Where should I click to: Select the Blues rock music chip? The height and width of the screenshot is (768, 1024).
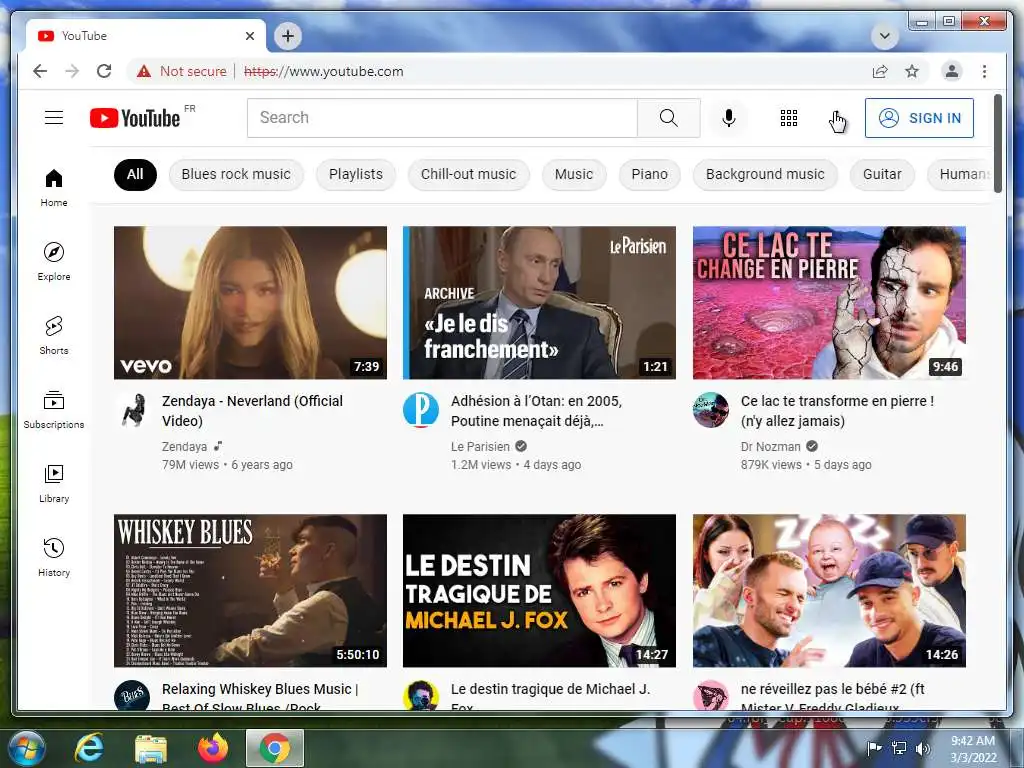(x=236, y=174)
